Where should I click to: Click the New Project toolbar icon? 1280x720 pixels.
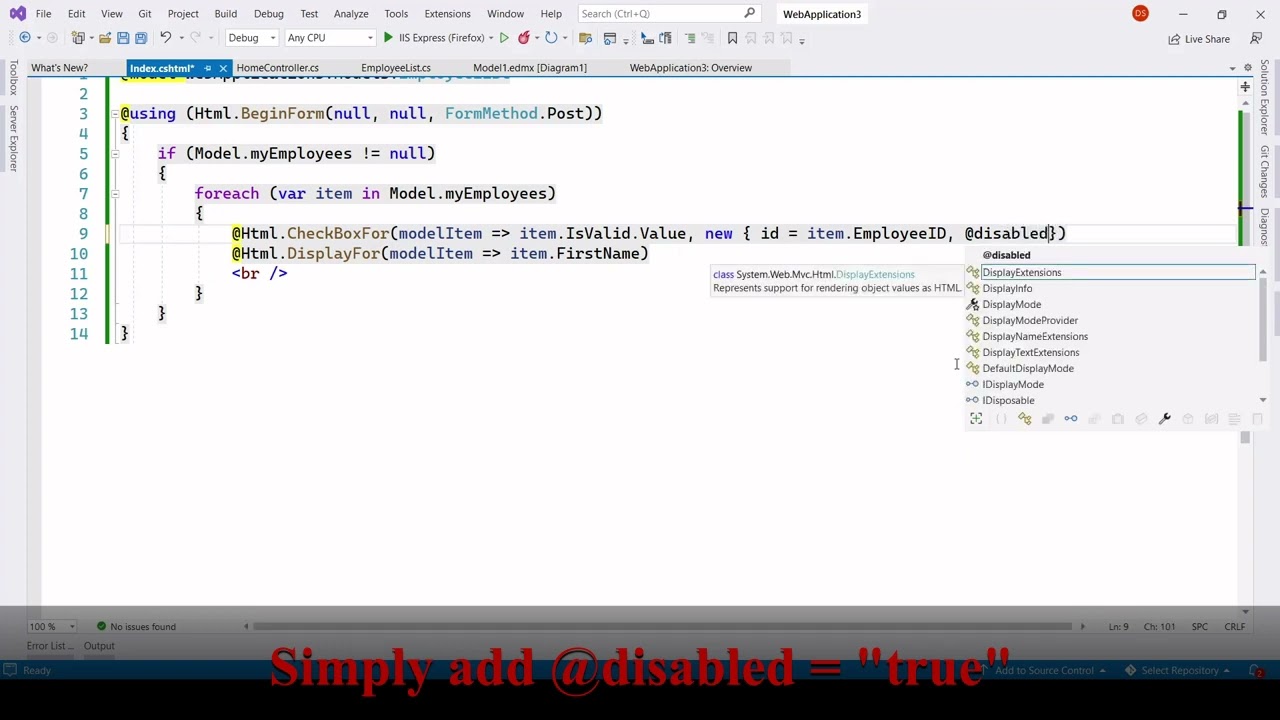pyautogui.click(x=79, y=38)
